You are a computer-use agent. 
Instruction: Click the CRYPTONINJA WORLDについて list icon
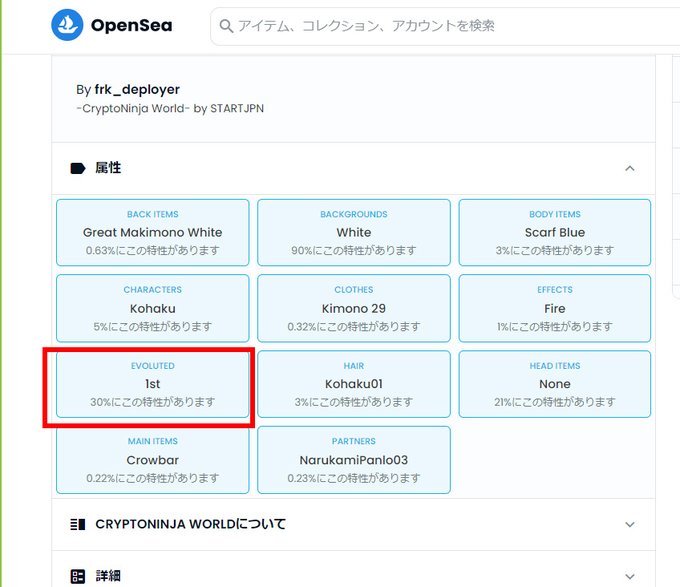click(x=78, y=525)
